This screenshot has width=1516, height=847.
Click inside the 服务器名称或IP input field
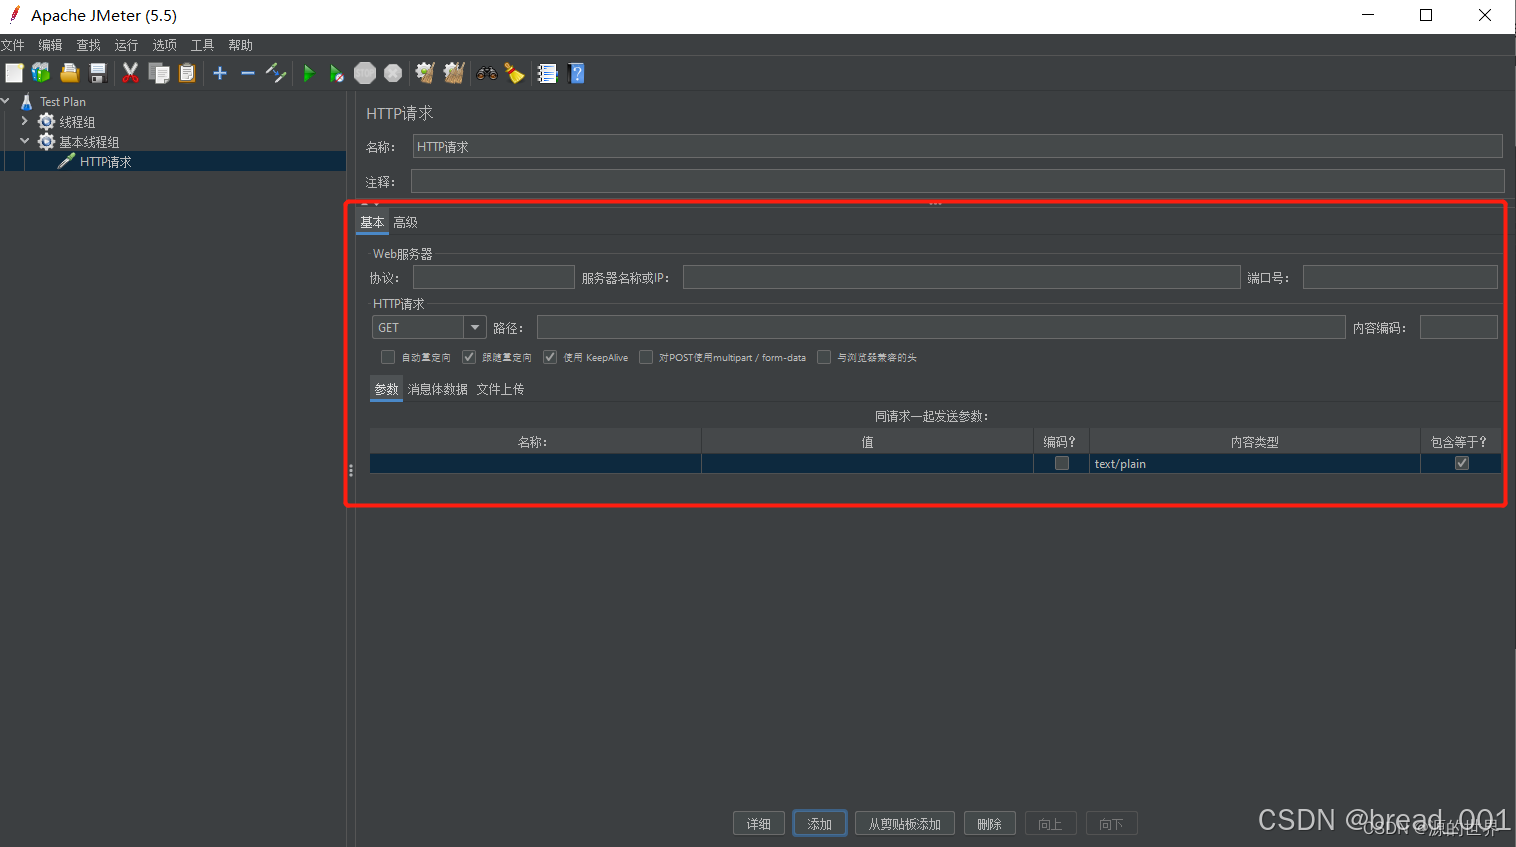point(960,276)
